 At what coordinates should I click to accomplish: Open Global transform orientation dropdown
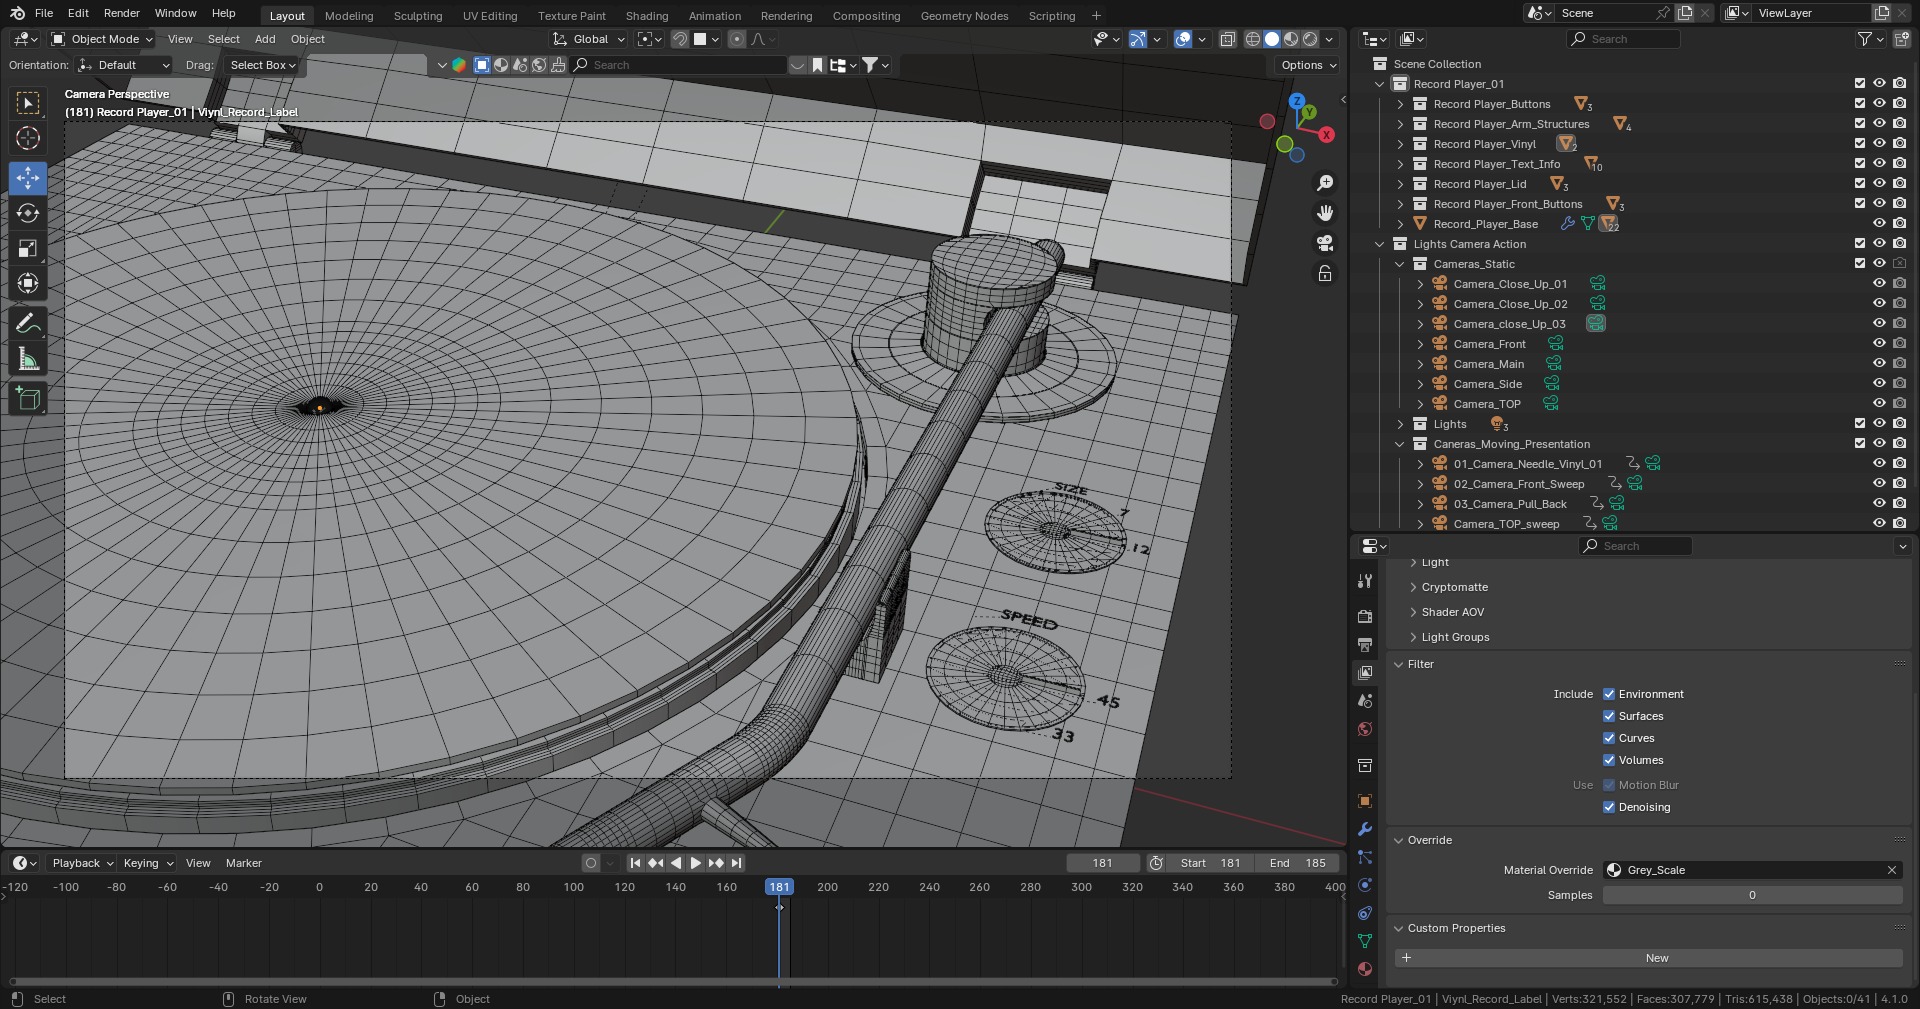(589, 39)
